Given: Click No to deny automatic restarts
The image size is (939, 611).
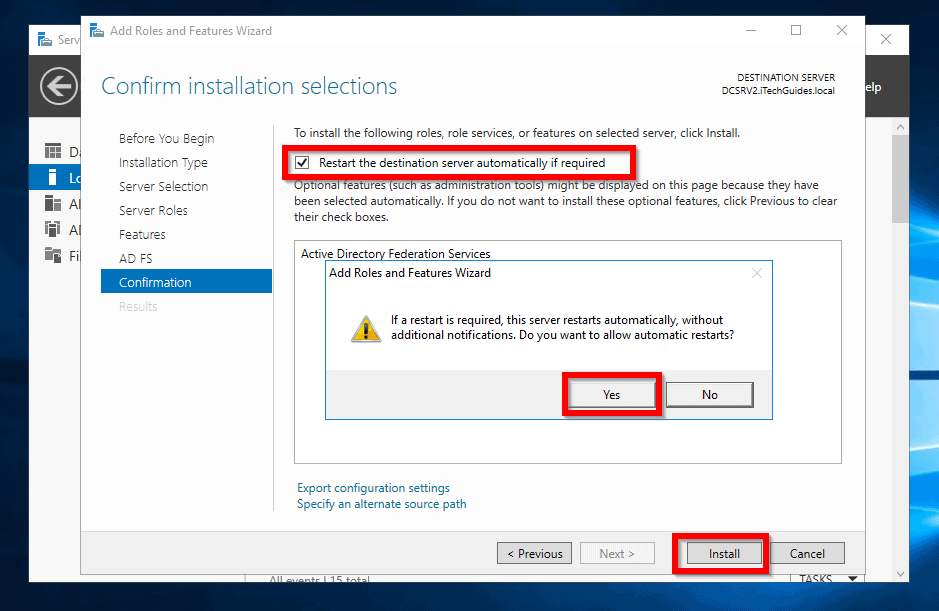Looking at the screenshot, I should 709,394.
